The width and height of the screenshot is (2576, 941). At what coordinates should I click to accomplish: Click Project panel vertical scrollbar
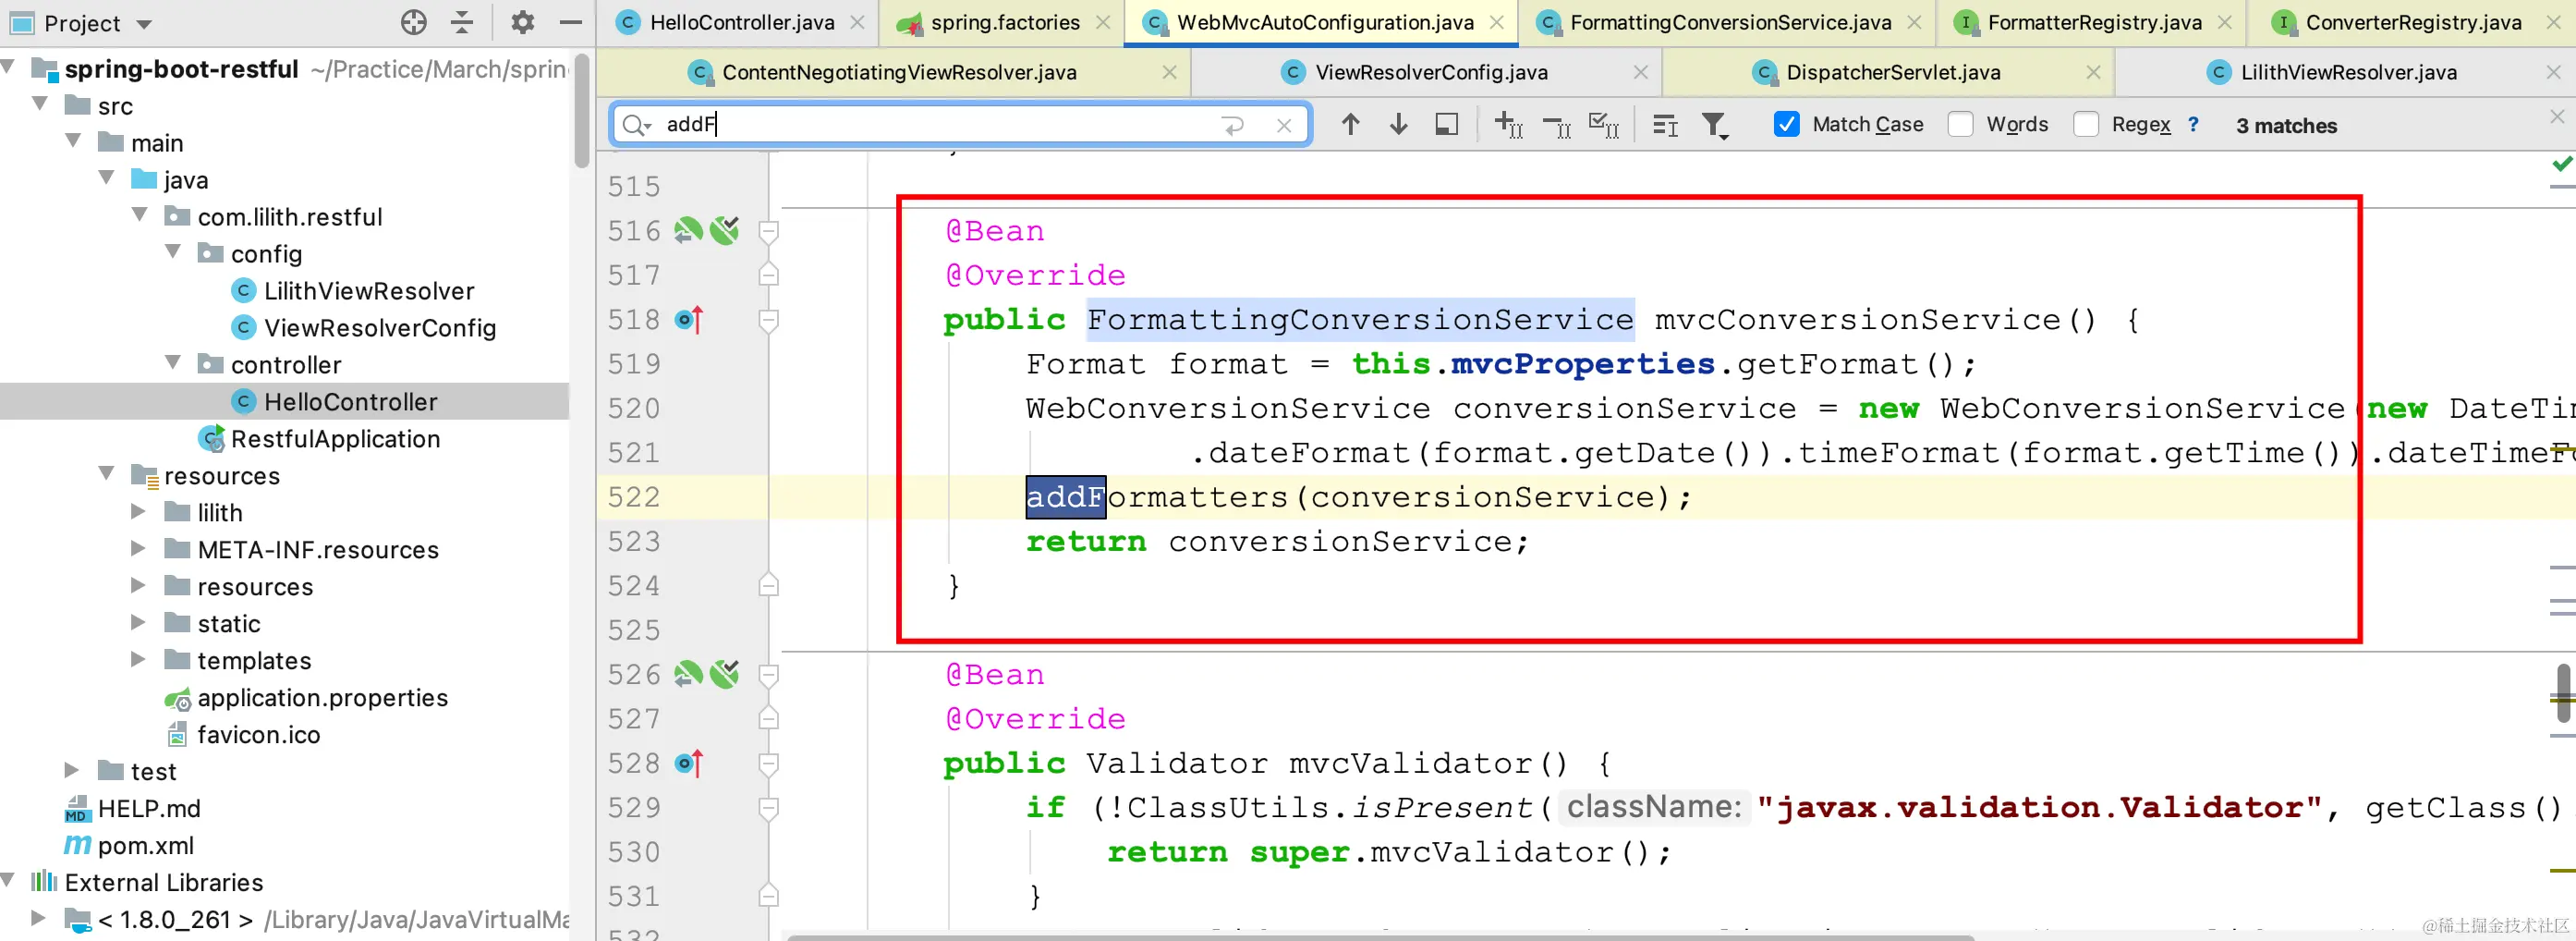pyautogui.click(x=582, y=110)
